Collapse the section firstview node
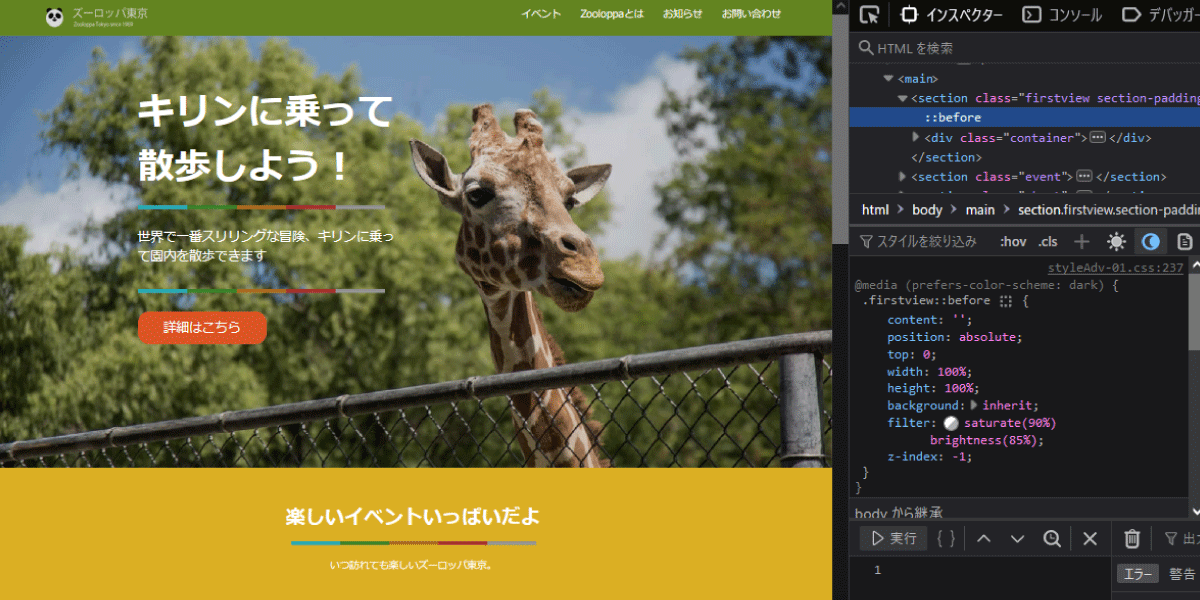The height and width of the screenshot is (600, 1200). point(903,98)
